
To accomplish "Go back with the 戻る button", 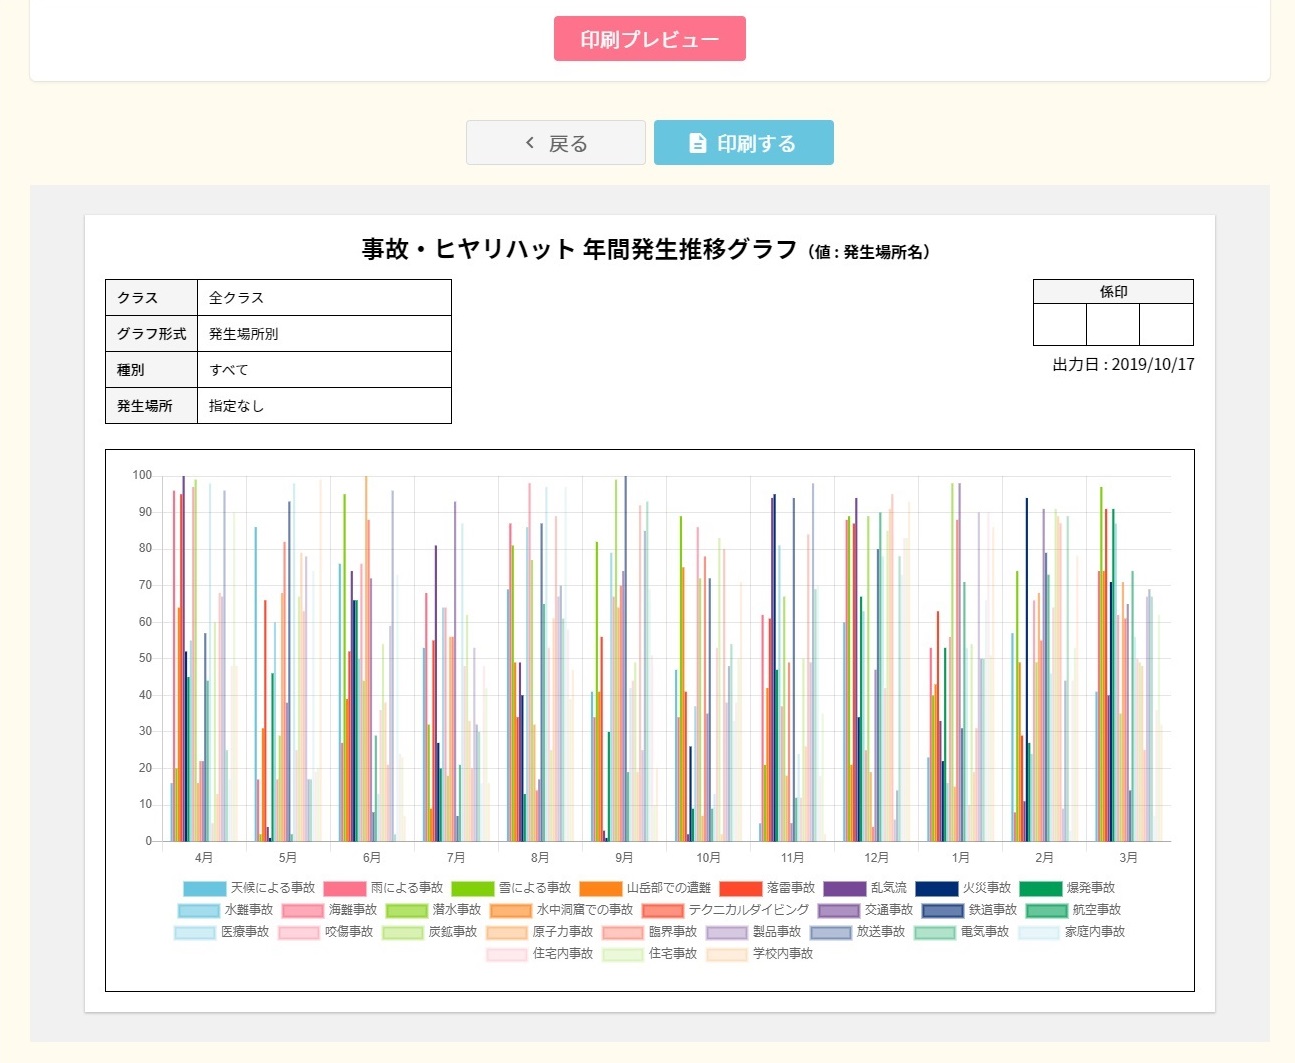I will (556, 143).
